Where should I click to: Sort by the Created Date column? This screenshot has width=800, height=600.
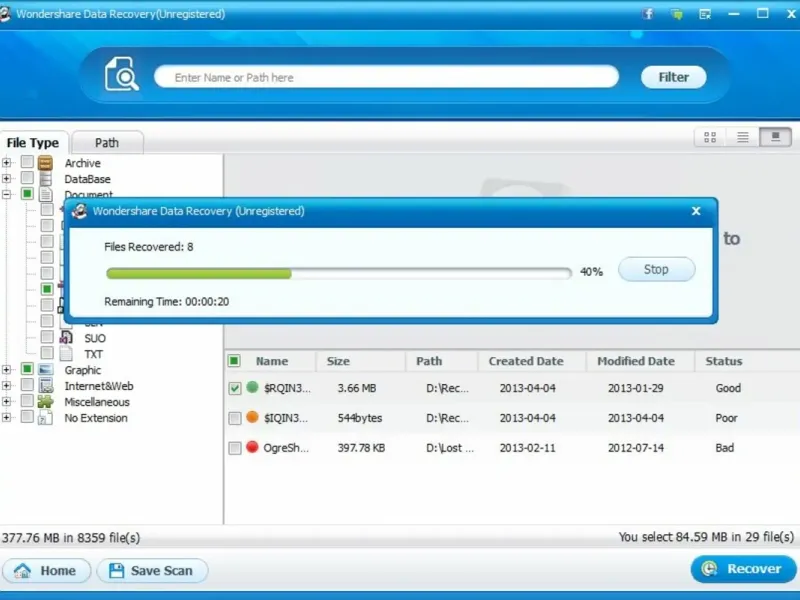[x=526, y=361]
